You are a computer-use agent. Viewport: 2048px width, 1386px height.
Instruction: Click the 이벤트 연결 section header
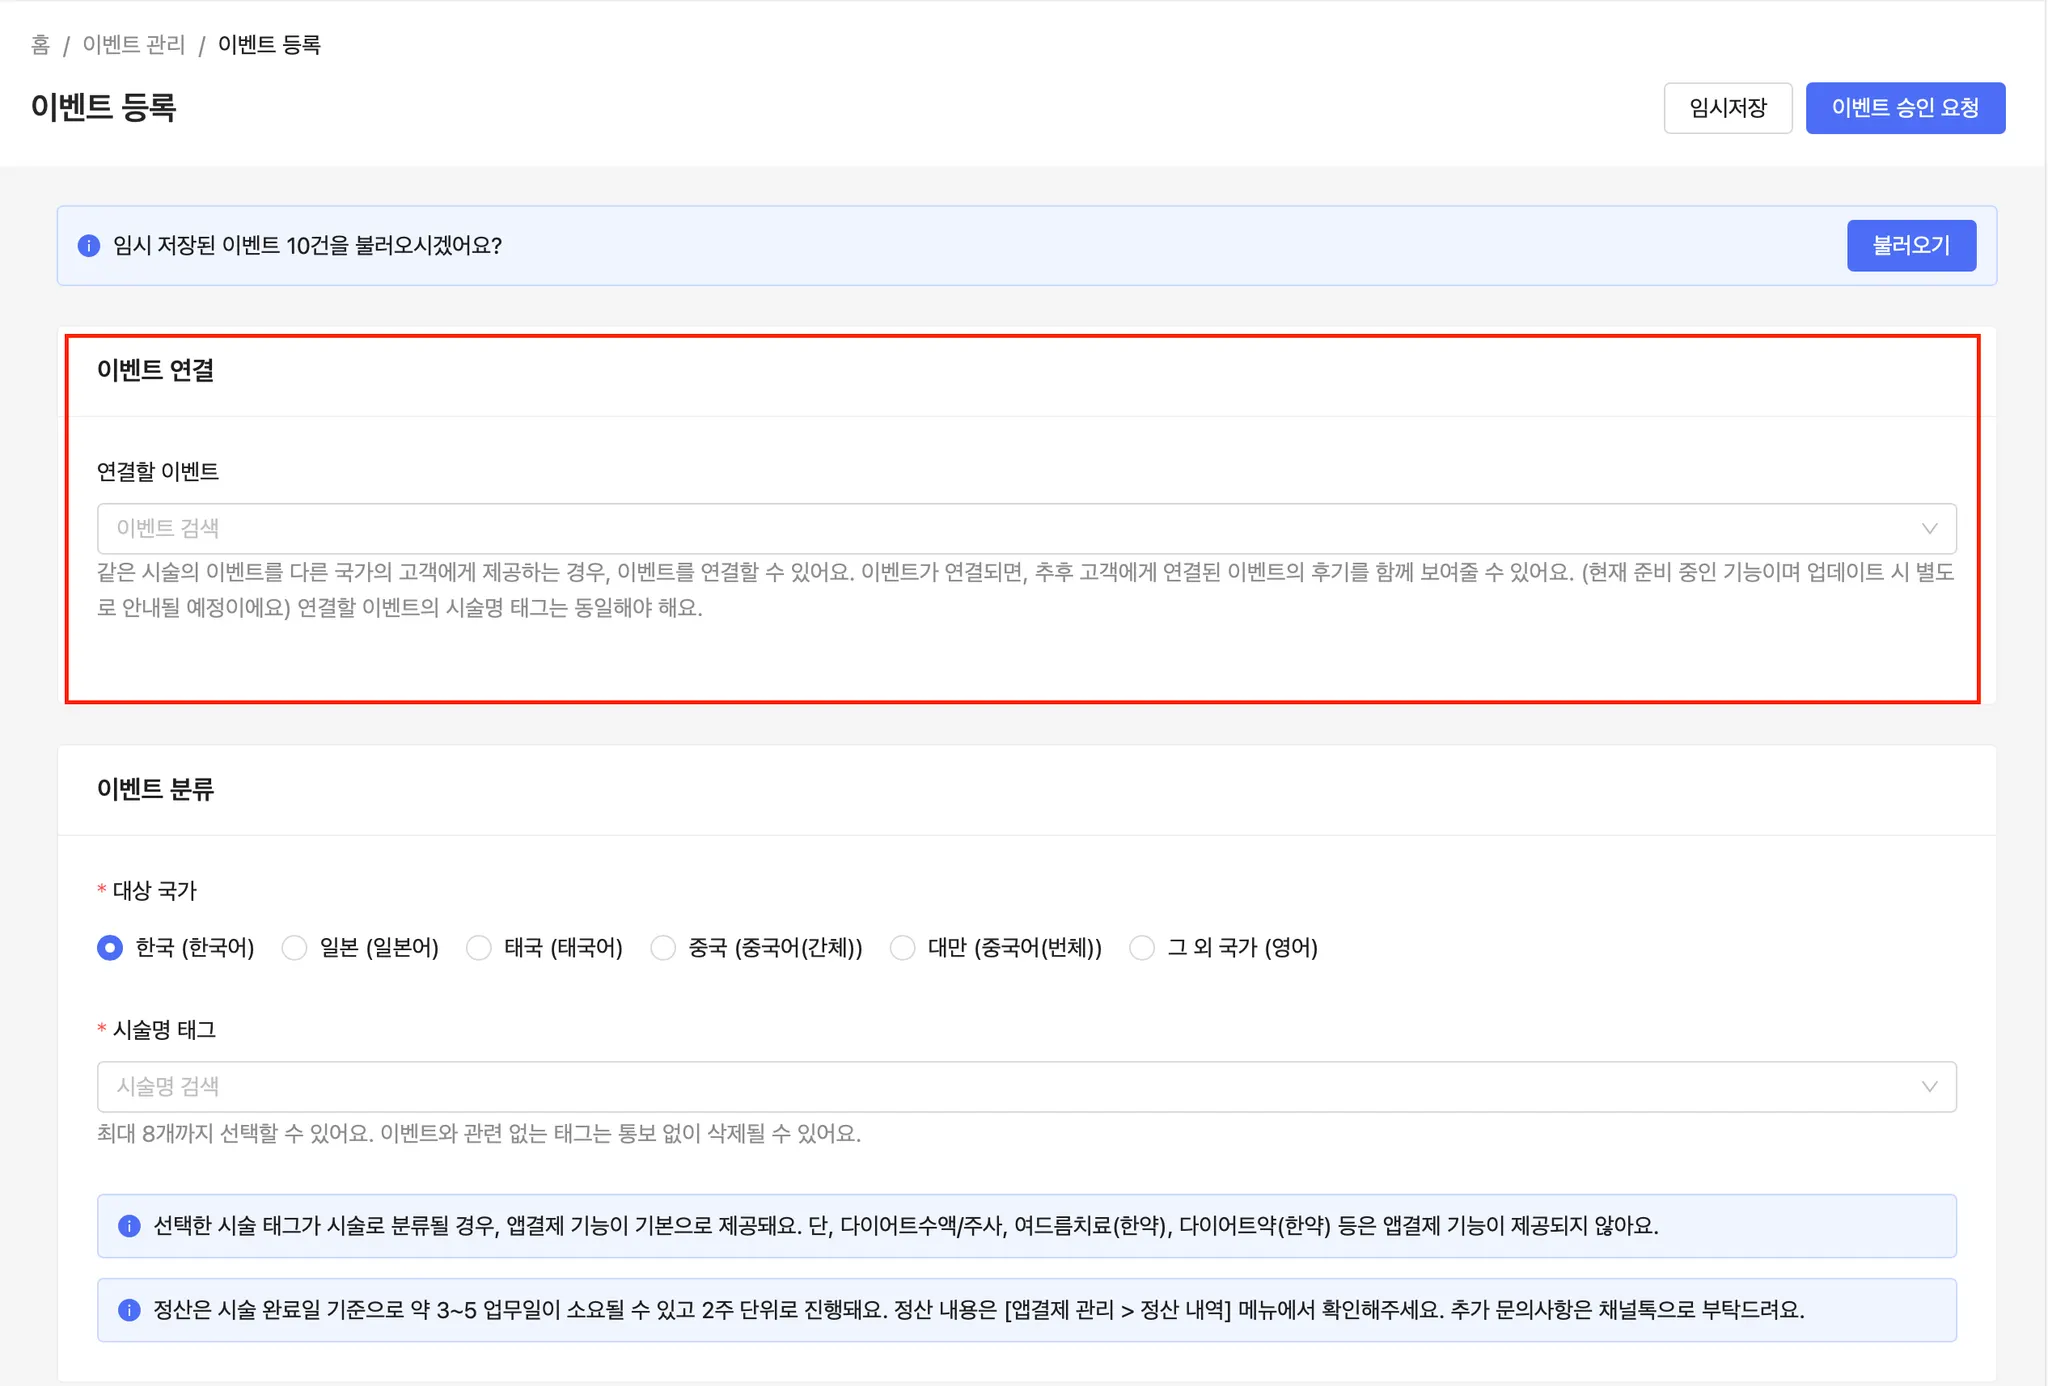(156, 371)
